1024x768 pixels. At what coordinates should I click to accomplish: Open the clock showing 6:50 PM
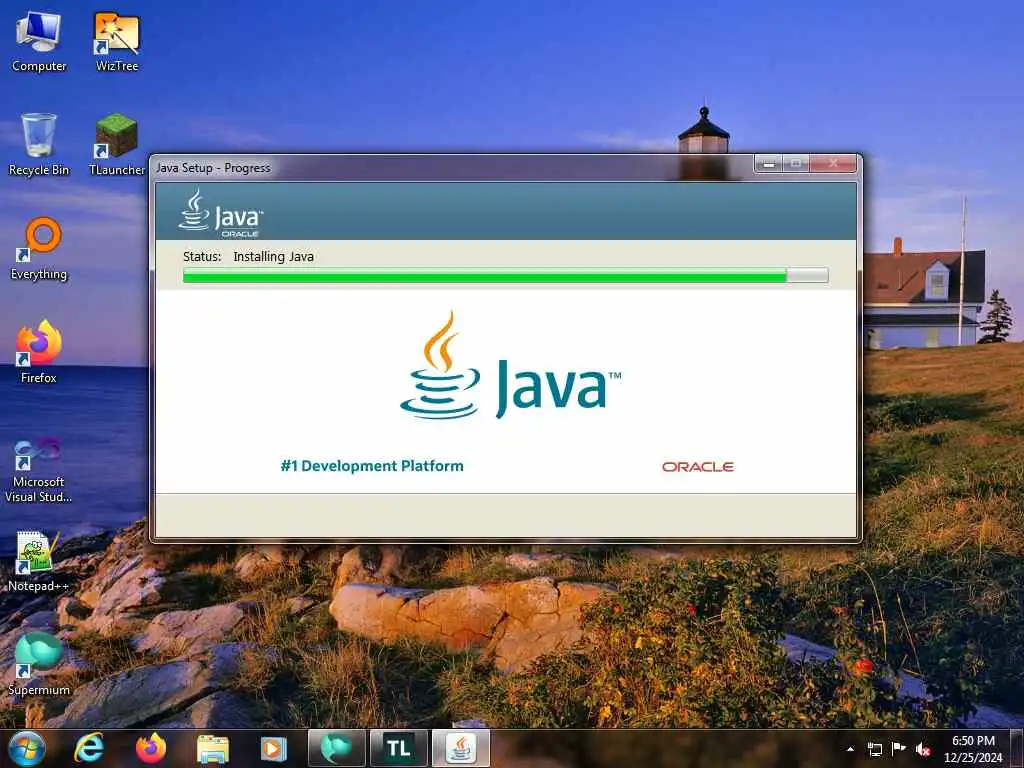[973, 749]
